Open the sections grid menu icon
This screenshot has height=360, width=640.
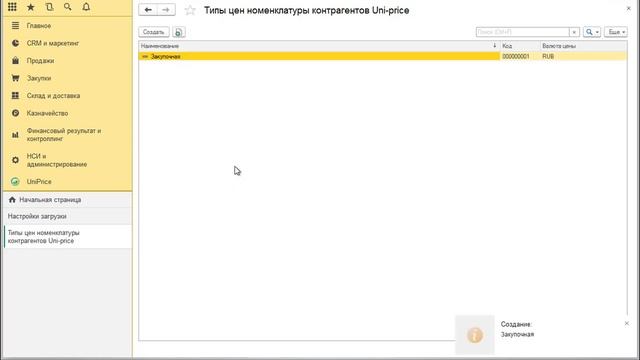coord(12,7)
